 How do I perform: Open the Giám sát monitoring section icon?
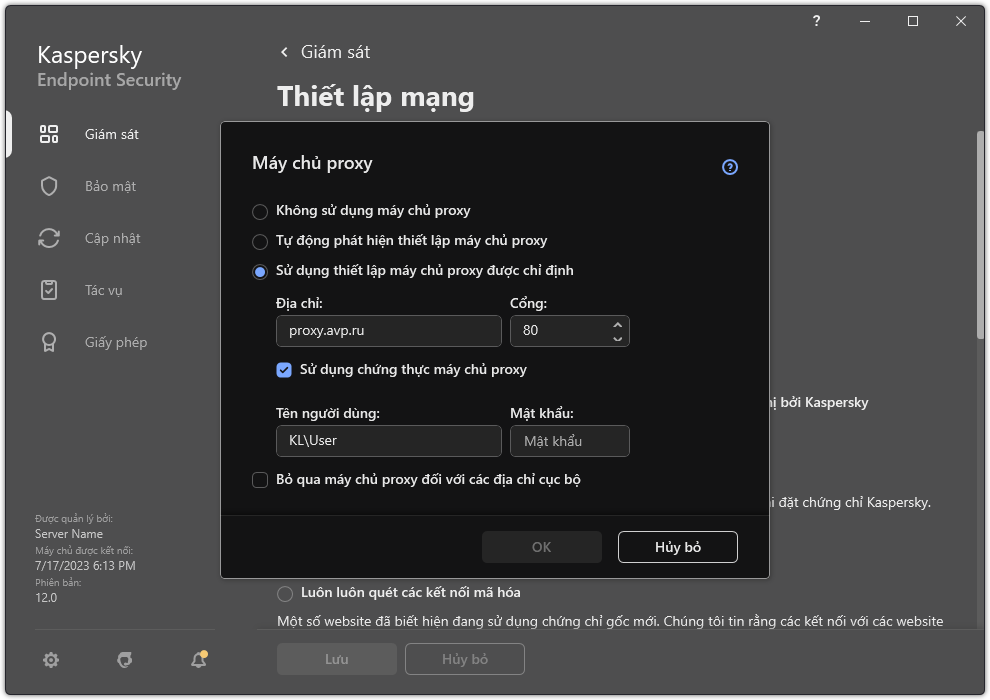[x=48, y=133]
